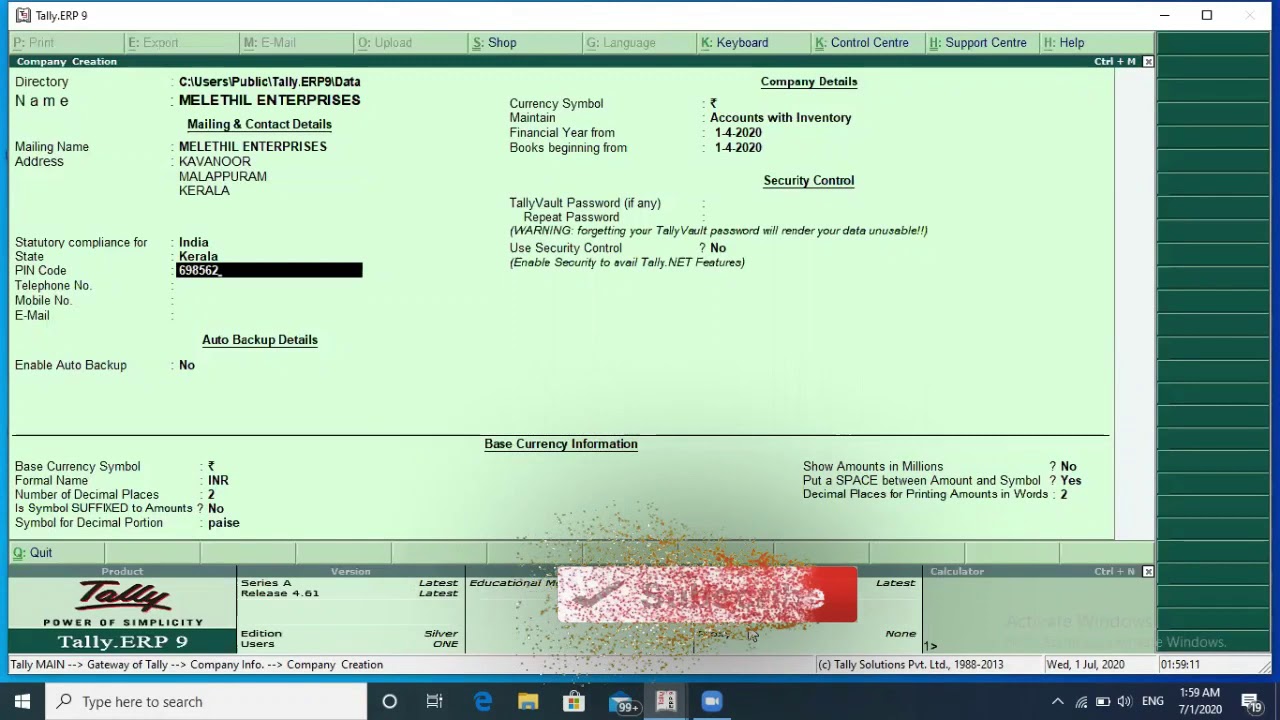Toggle Is Symbol SUFFIXED to Amounts value
Image resolution: width=1280 pixels, height=720 pixels.
pyautogui.click(x=215, y=509)
